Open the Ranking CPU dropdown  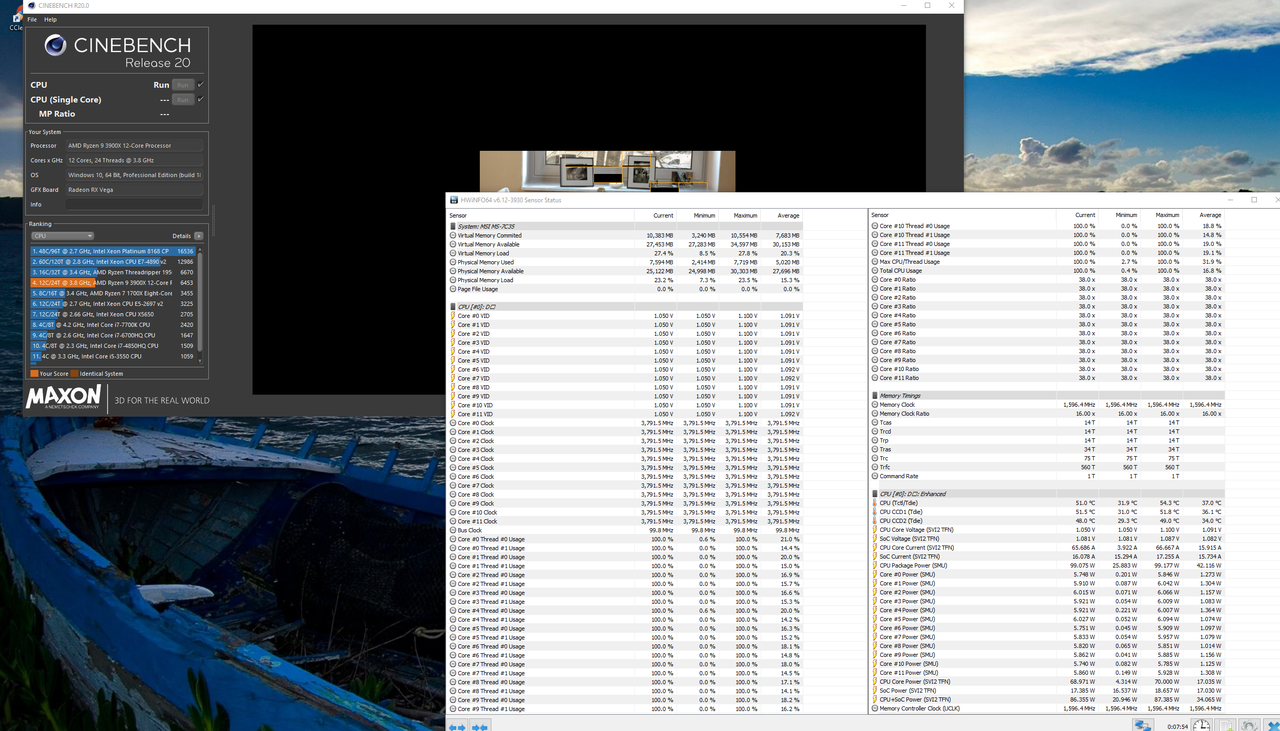pyautogui.click(x=61, y=236)
